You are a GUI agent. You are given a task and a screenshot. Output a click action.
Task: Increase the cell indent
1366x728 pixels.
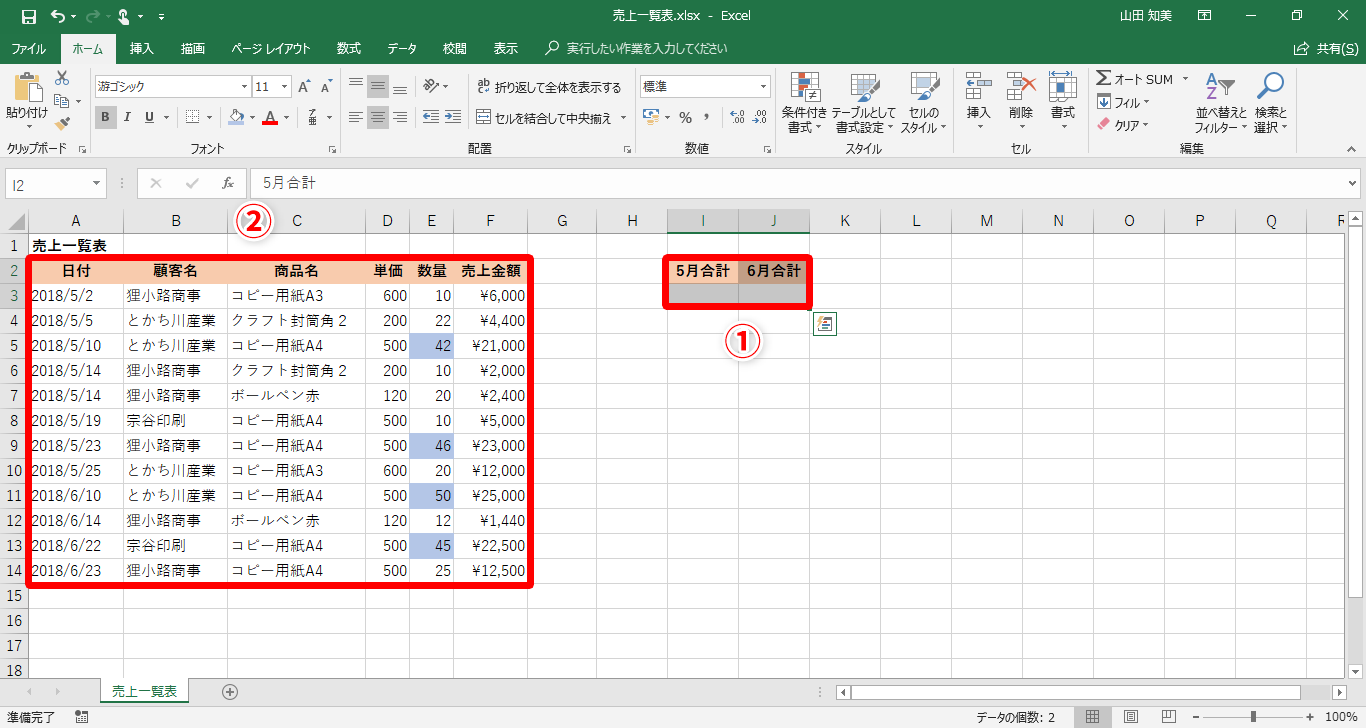453,117
